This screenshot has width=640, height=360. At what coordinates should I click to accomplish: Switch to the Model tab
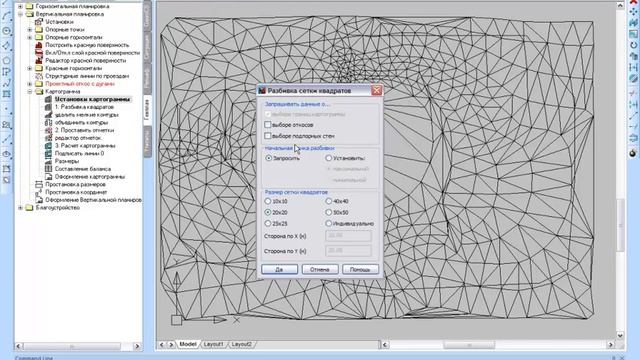(x=188, y=344)
